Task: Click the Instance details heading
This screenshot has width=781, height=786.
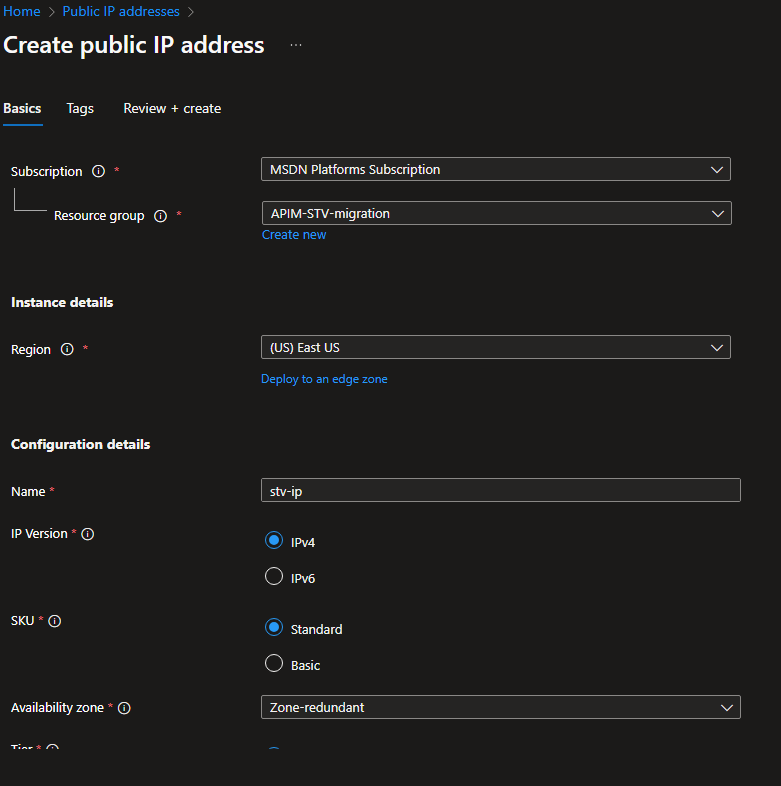Action: click(x=62, y=302)
